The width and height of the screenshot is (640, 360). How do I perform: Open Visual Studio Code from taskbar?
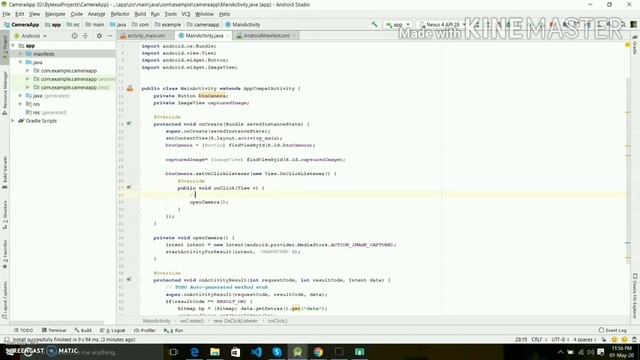(x=256, y=352)
